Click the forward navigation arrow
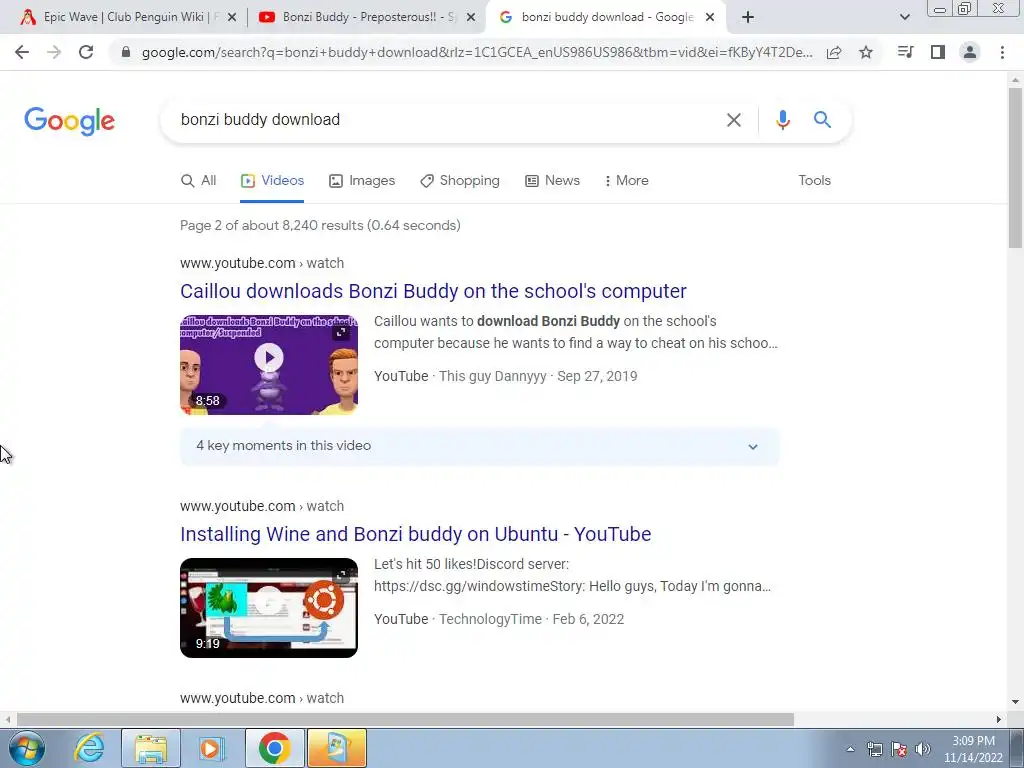This screenshot has height=768, width=1024. pyautogui.click(x=54, y=52)
